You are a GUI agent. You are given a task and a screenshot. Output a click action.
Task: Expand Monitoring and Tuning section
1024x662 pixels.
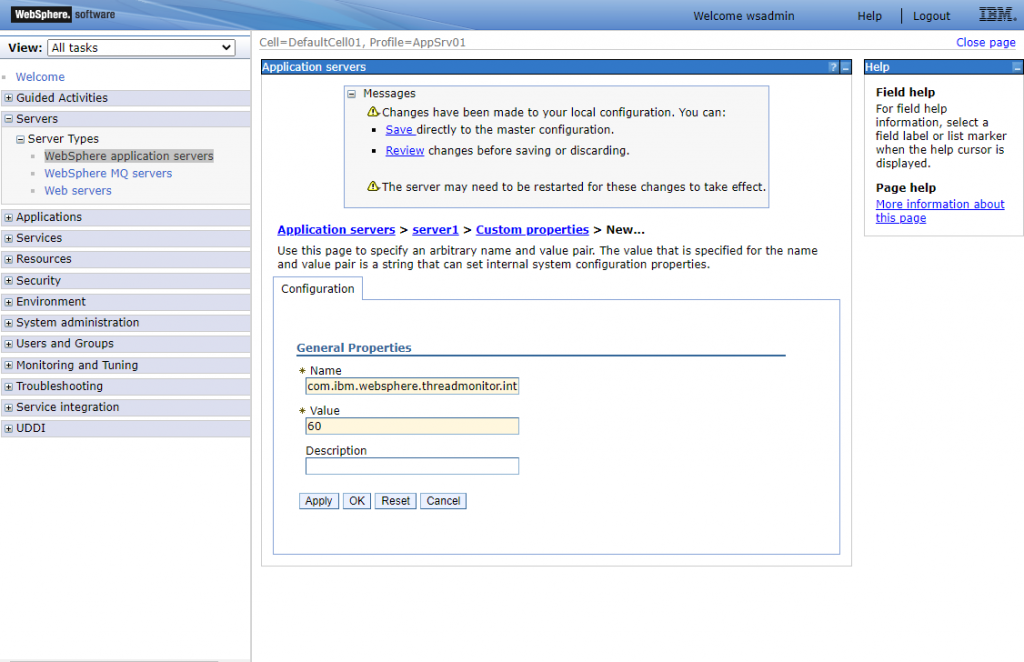(8, 365)
